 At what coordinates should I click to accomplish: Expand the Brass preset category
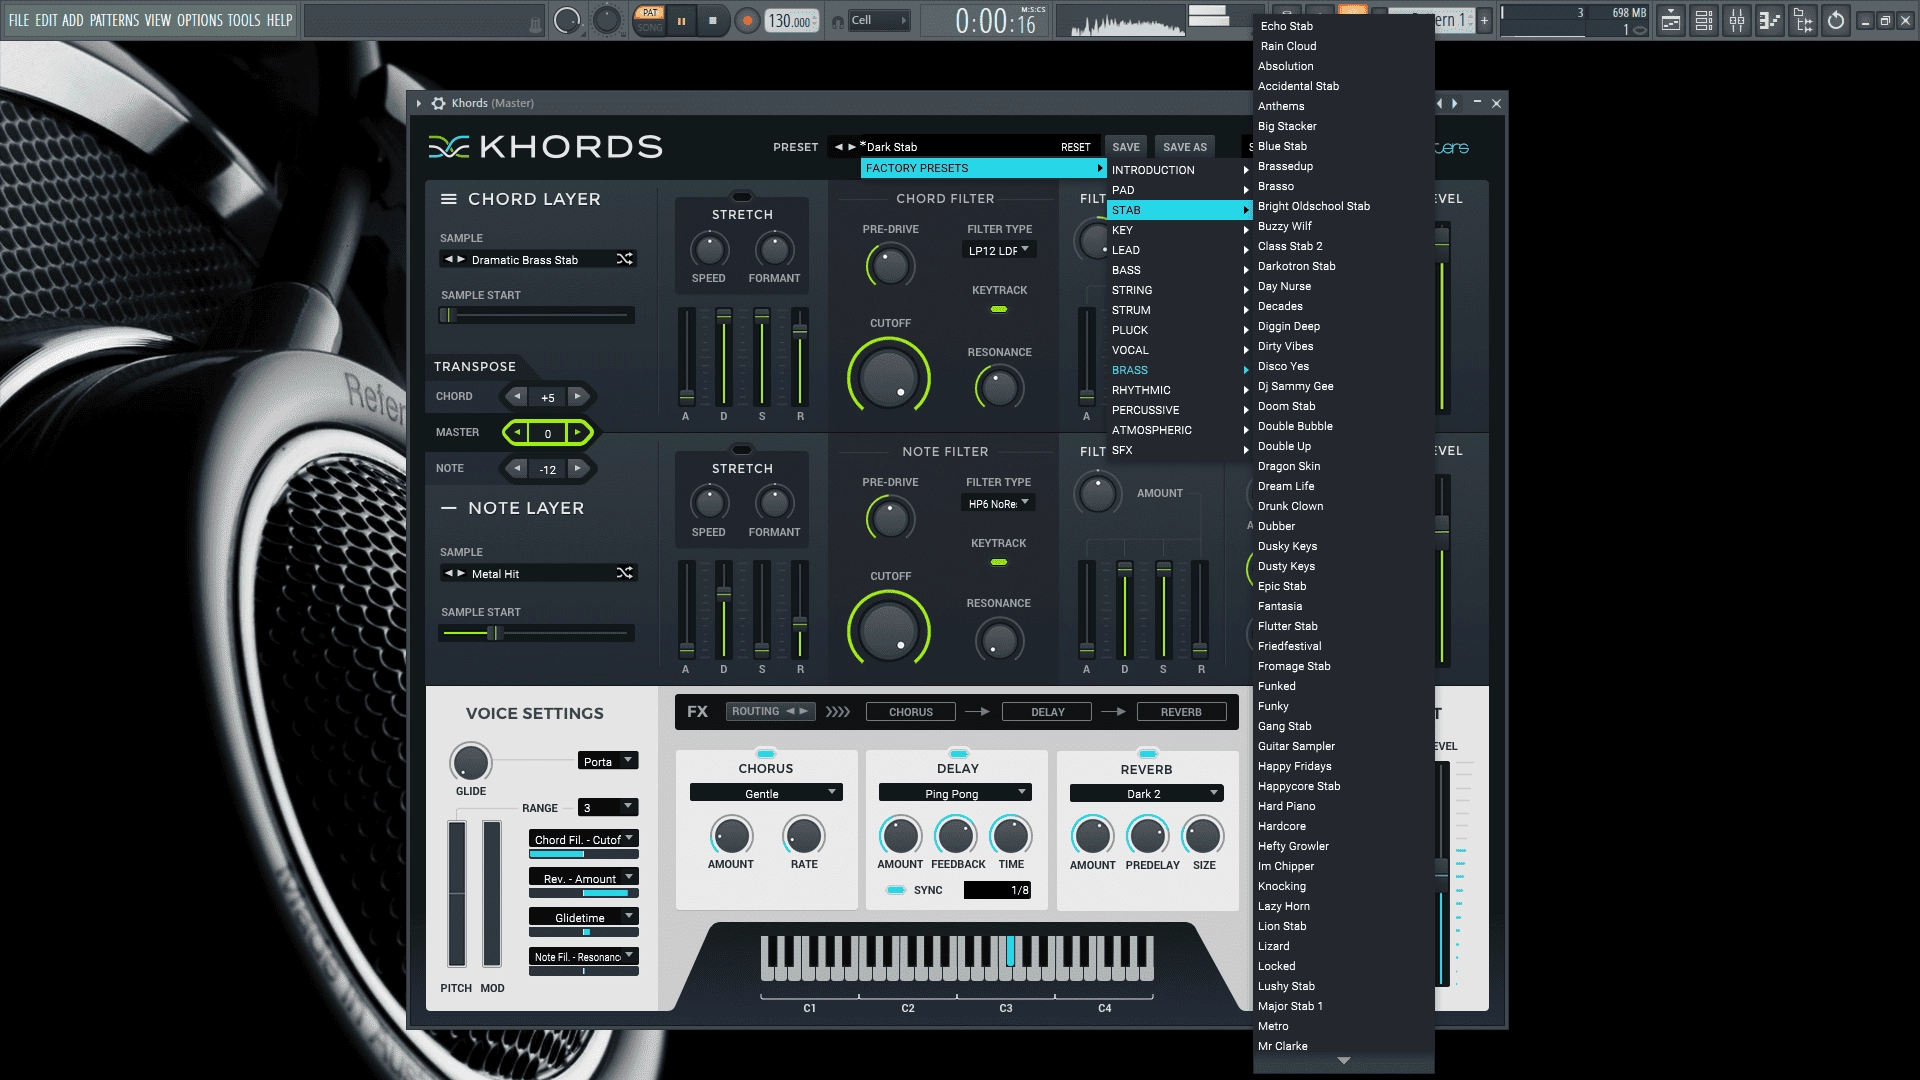1179,370
